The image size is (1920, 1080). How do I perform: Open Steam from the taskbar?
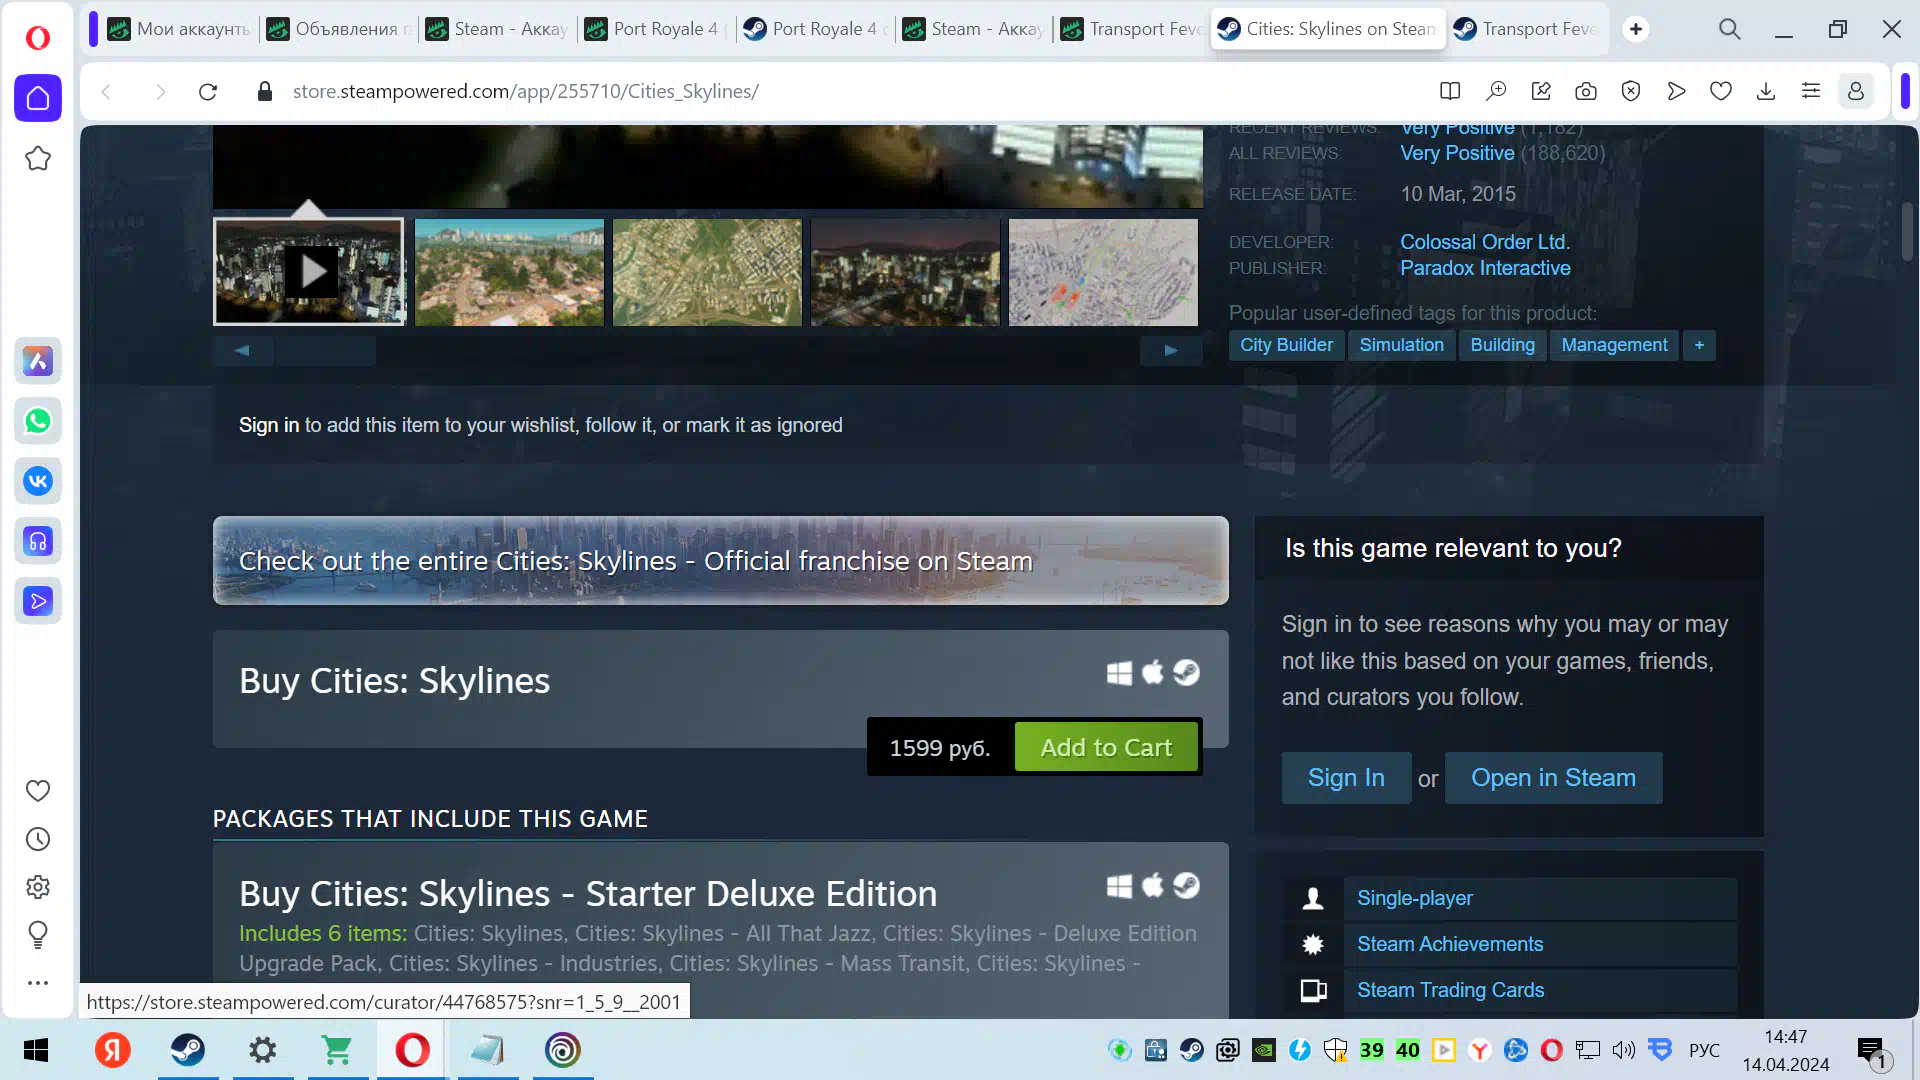pos(188,1050)
